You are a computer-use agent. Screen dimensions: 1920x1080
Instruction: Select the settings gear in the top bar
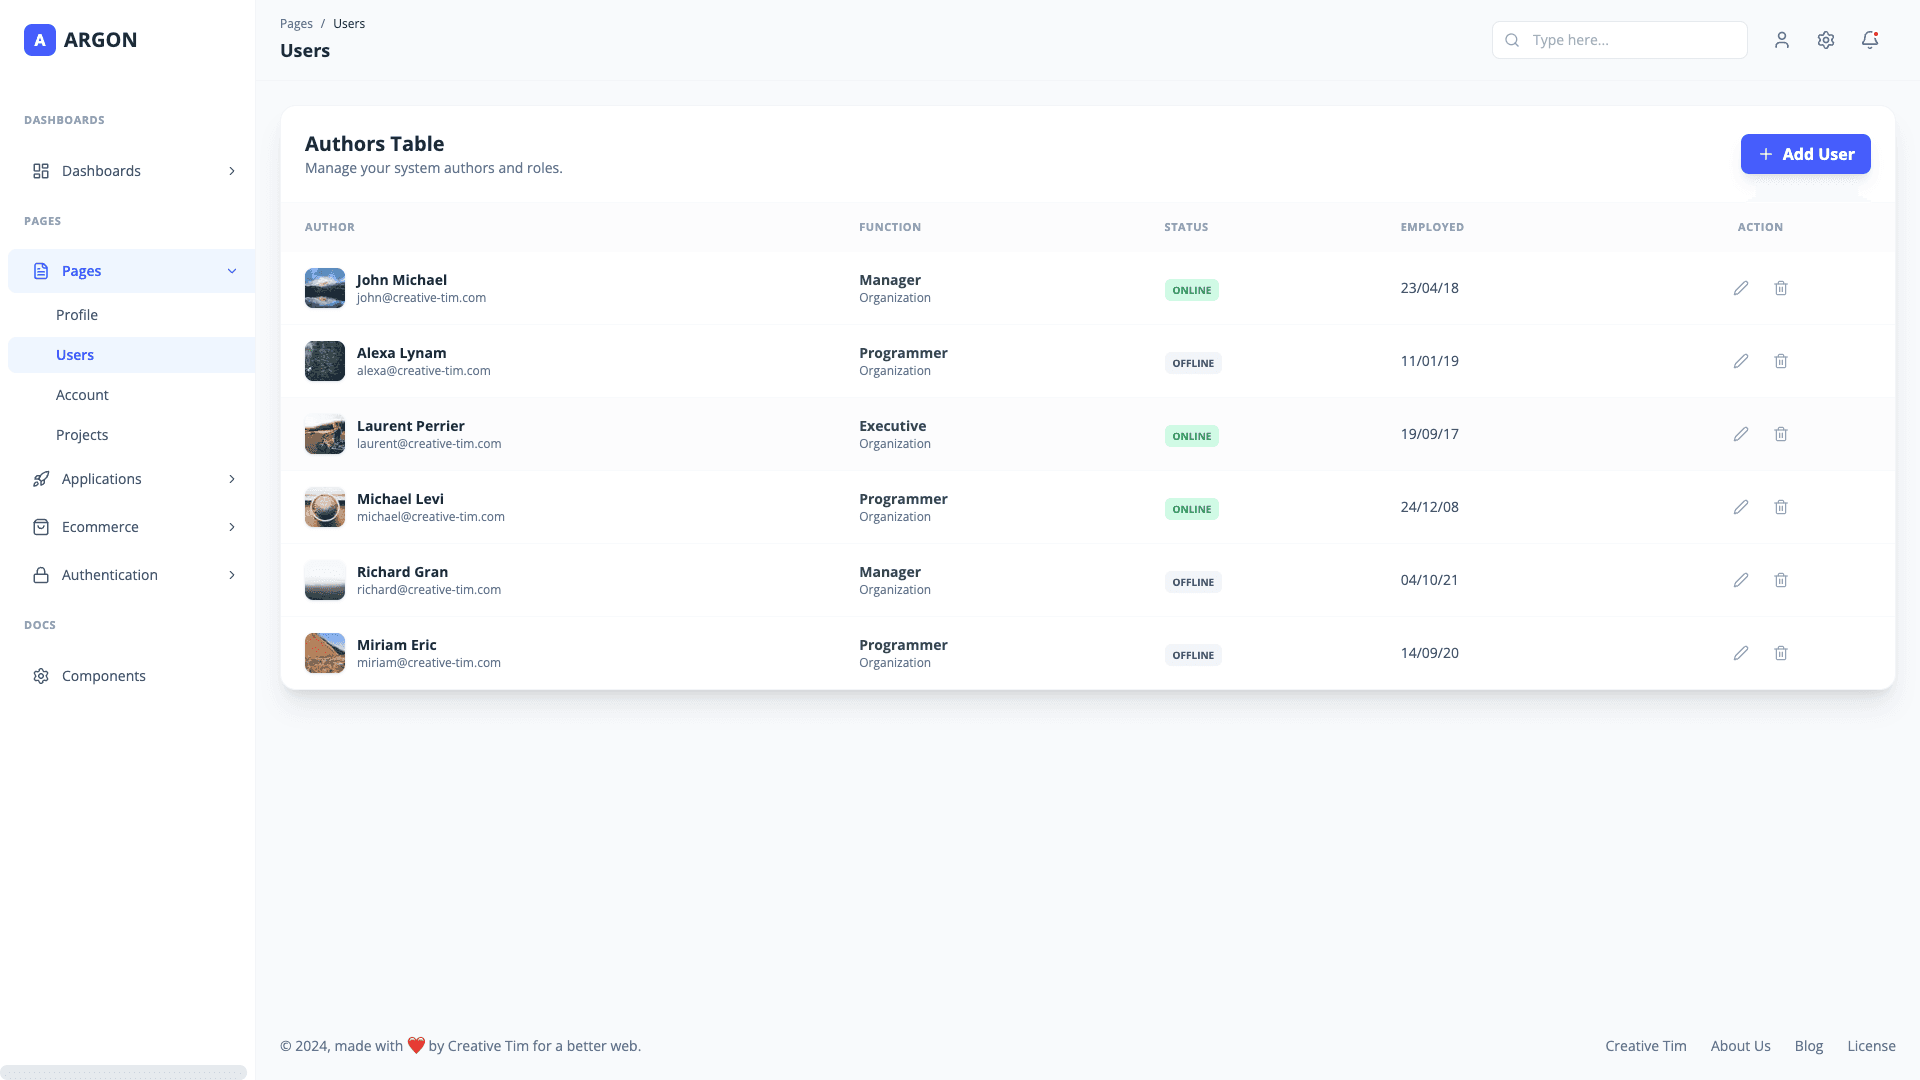[x=1826, y=40]
